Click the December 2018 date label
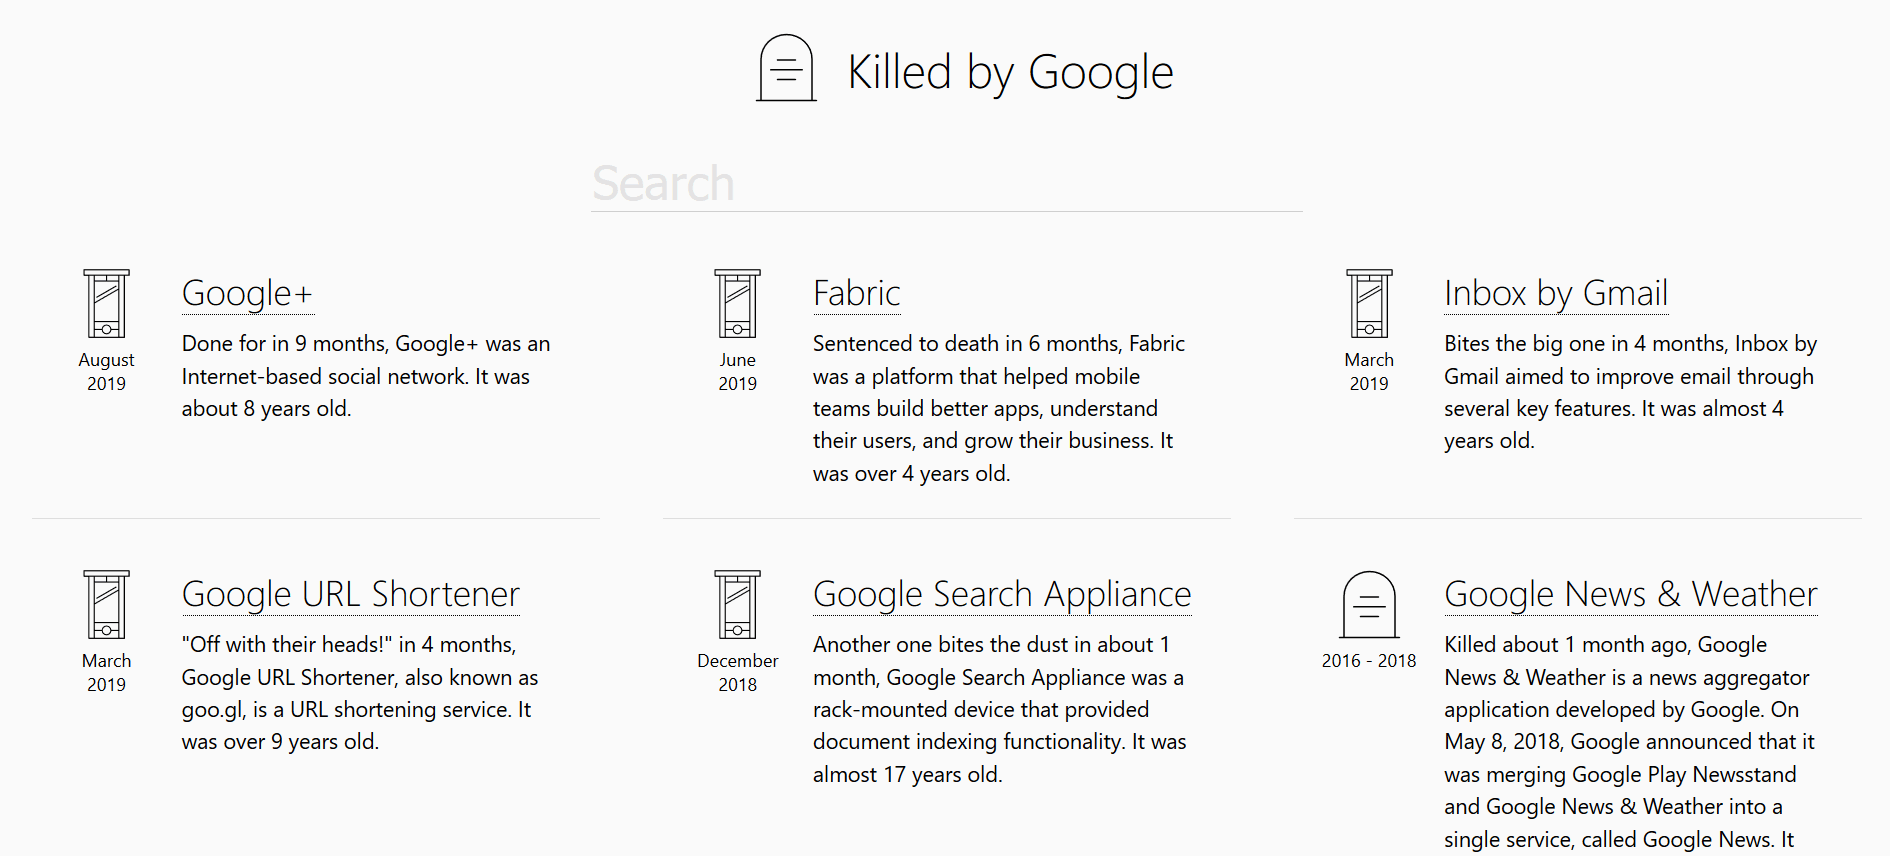 coord(737,672)
